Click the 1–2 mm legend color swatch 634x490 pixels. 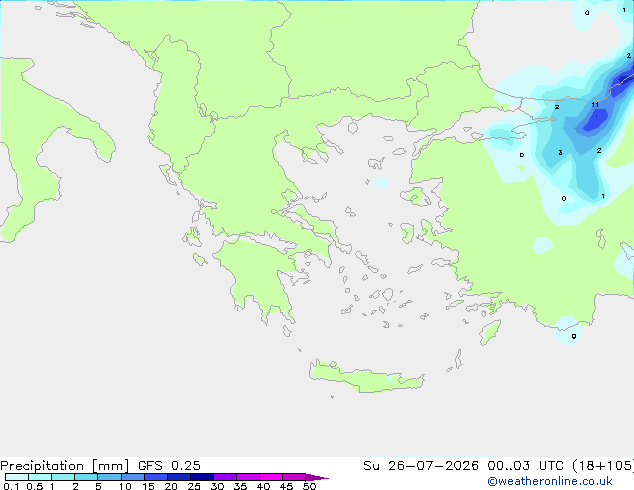coord(63,477)
